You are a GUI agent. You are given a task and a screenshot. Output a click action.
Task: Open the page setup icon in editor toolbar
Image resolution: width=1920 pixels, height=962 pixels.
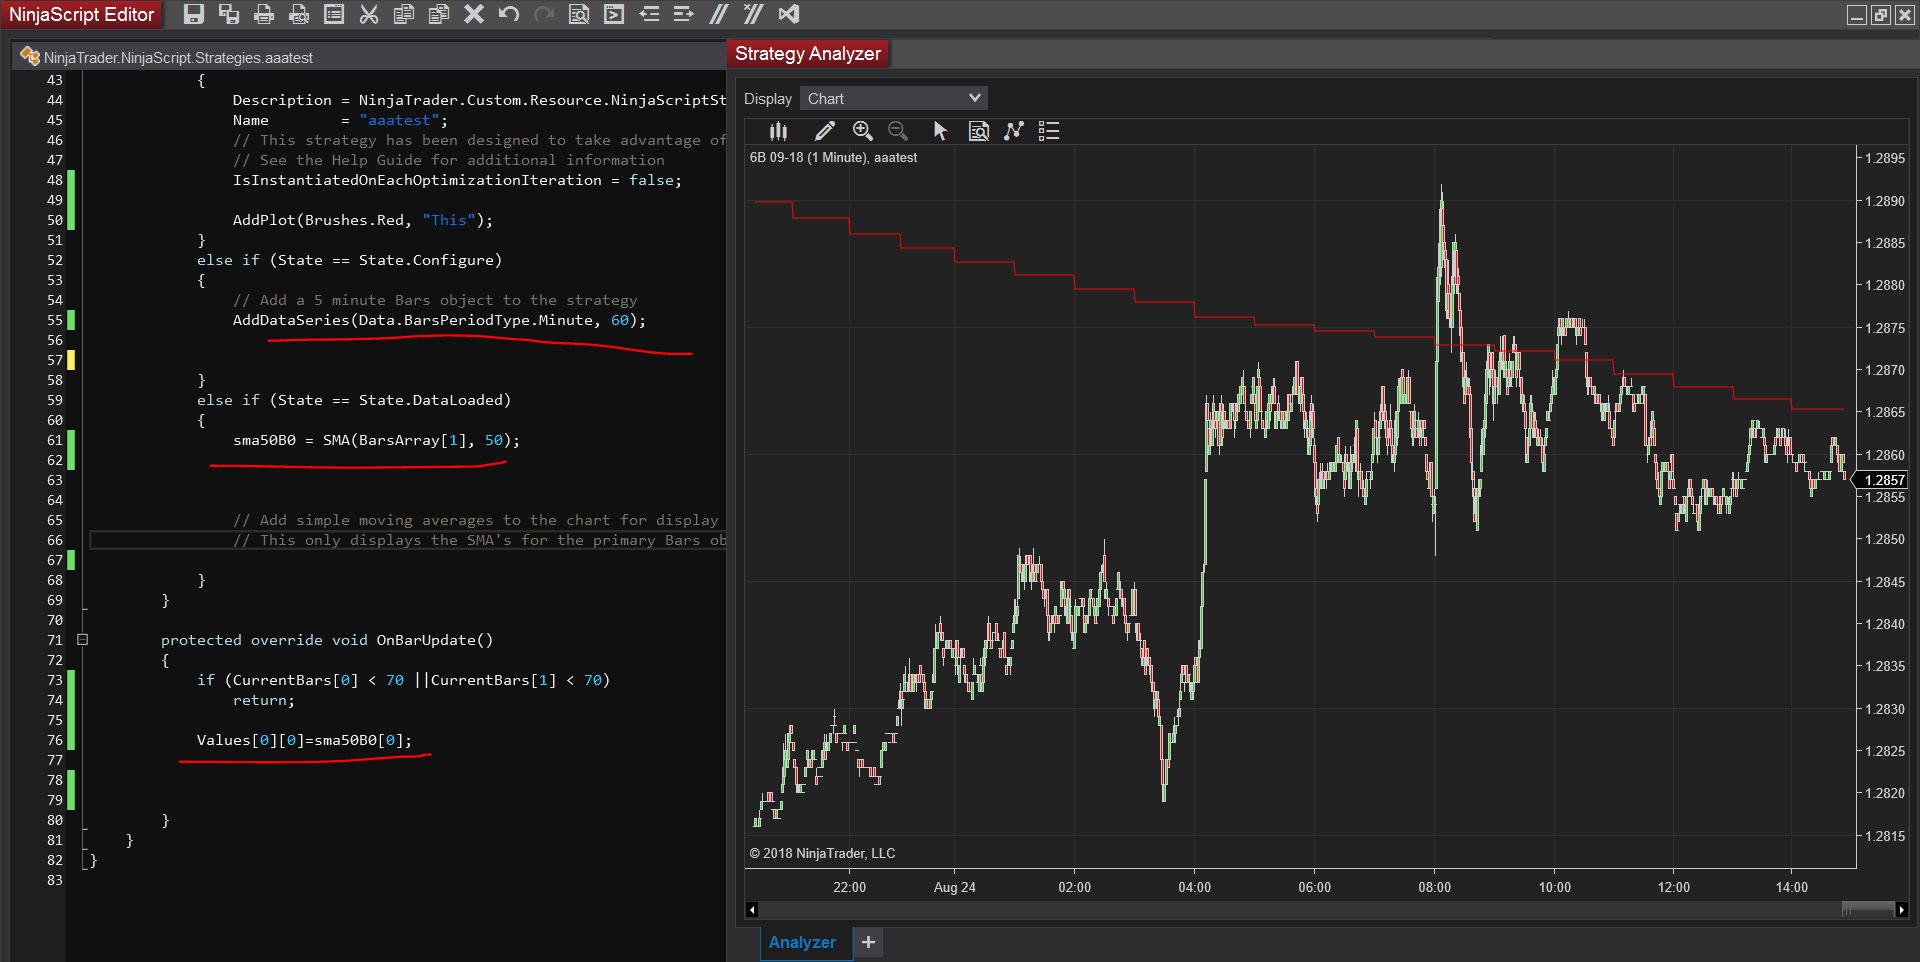334,14
